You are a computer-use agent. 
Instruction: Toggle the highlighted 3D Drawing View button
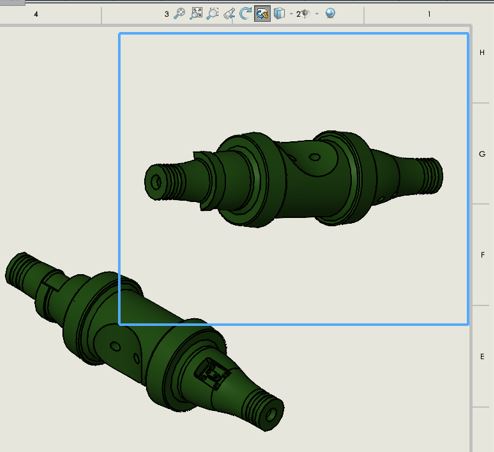262,14
